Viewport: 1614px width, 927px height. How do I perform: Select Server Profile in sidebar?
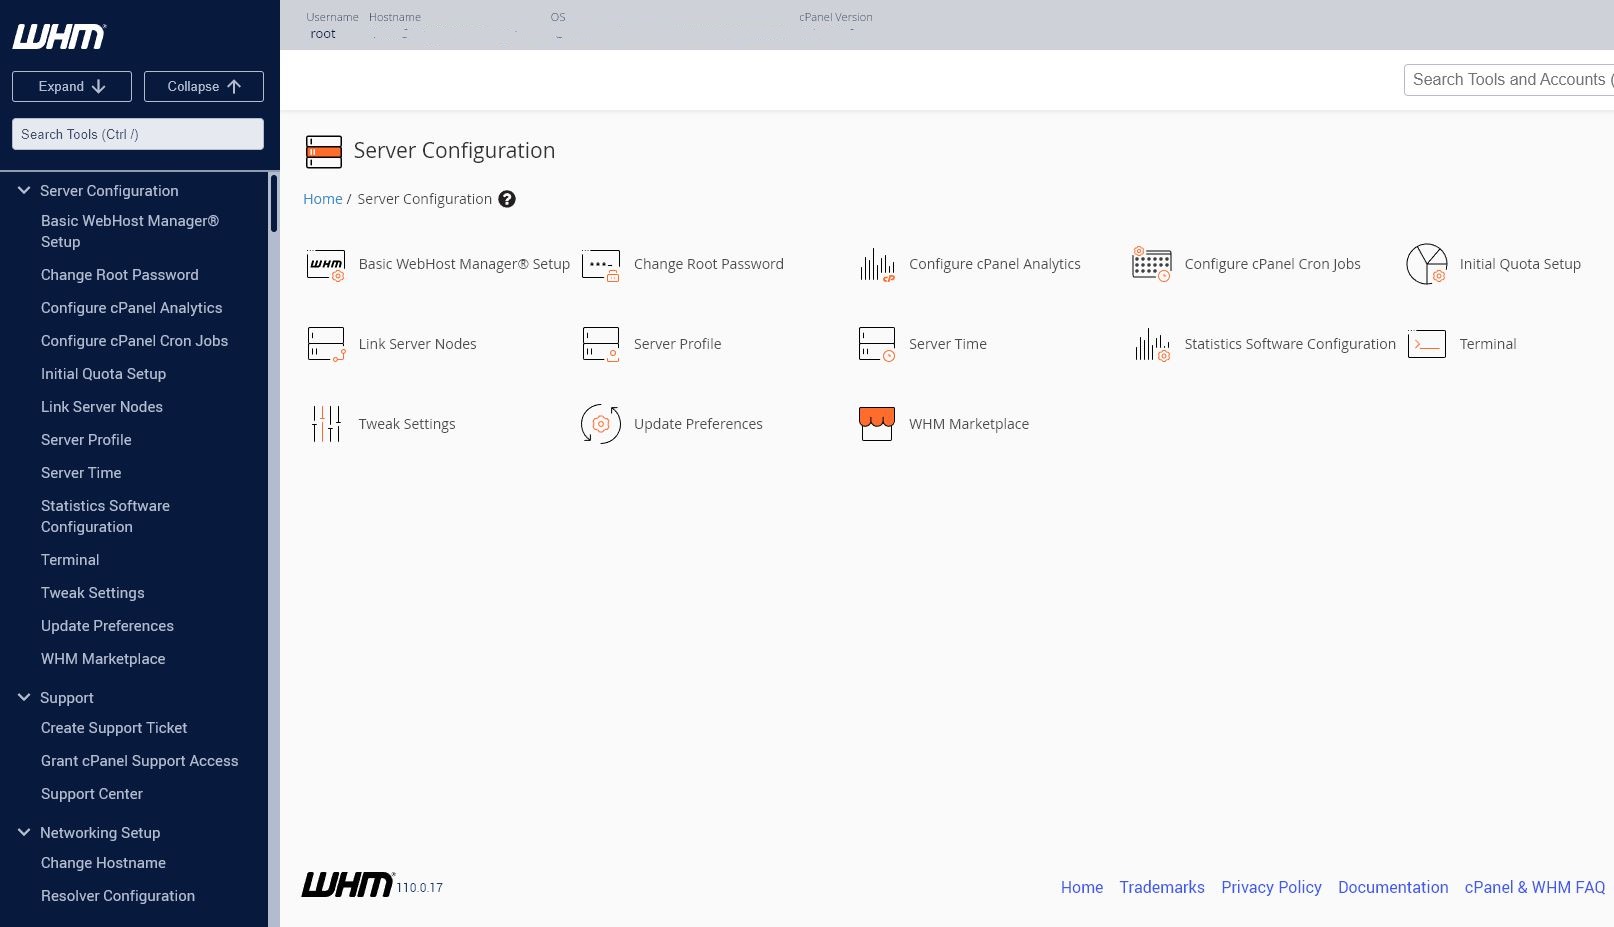pyautogui.click(x=86, y=440)
